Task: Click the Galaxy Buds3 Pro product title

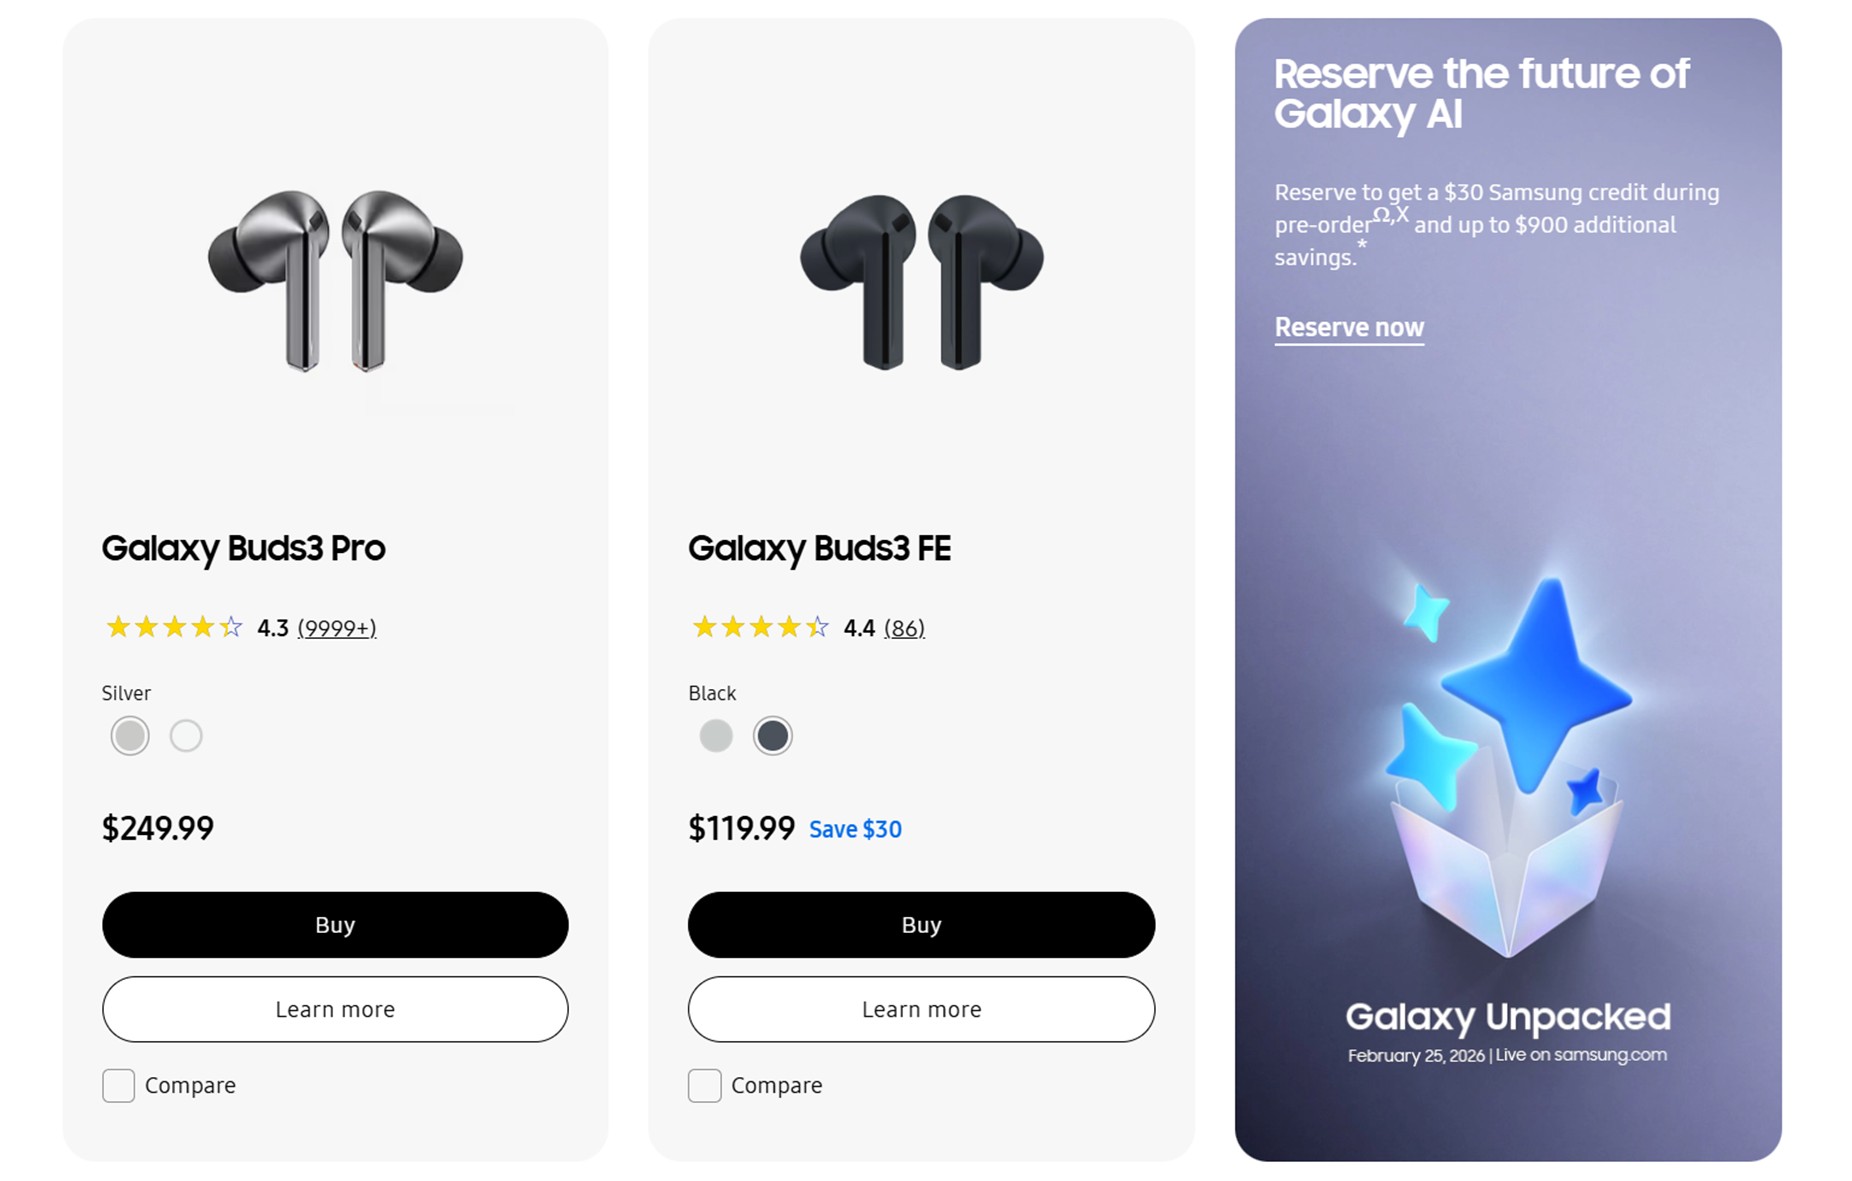Action: [x=243, y=548]
